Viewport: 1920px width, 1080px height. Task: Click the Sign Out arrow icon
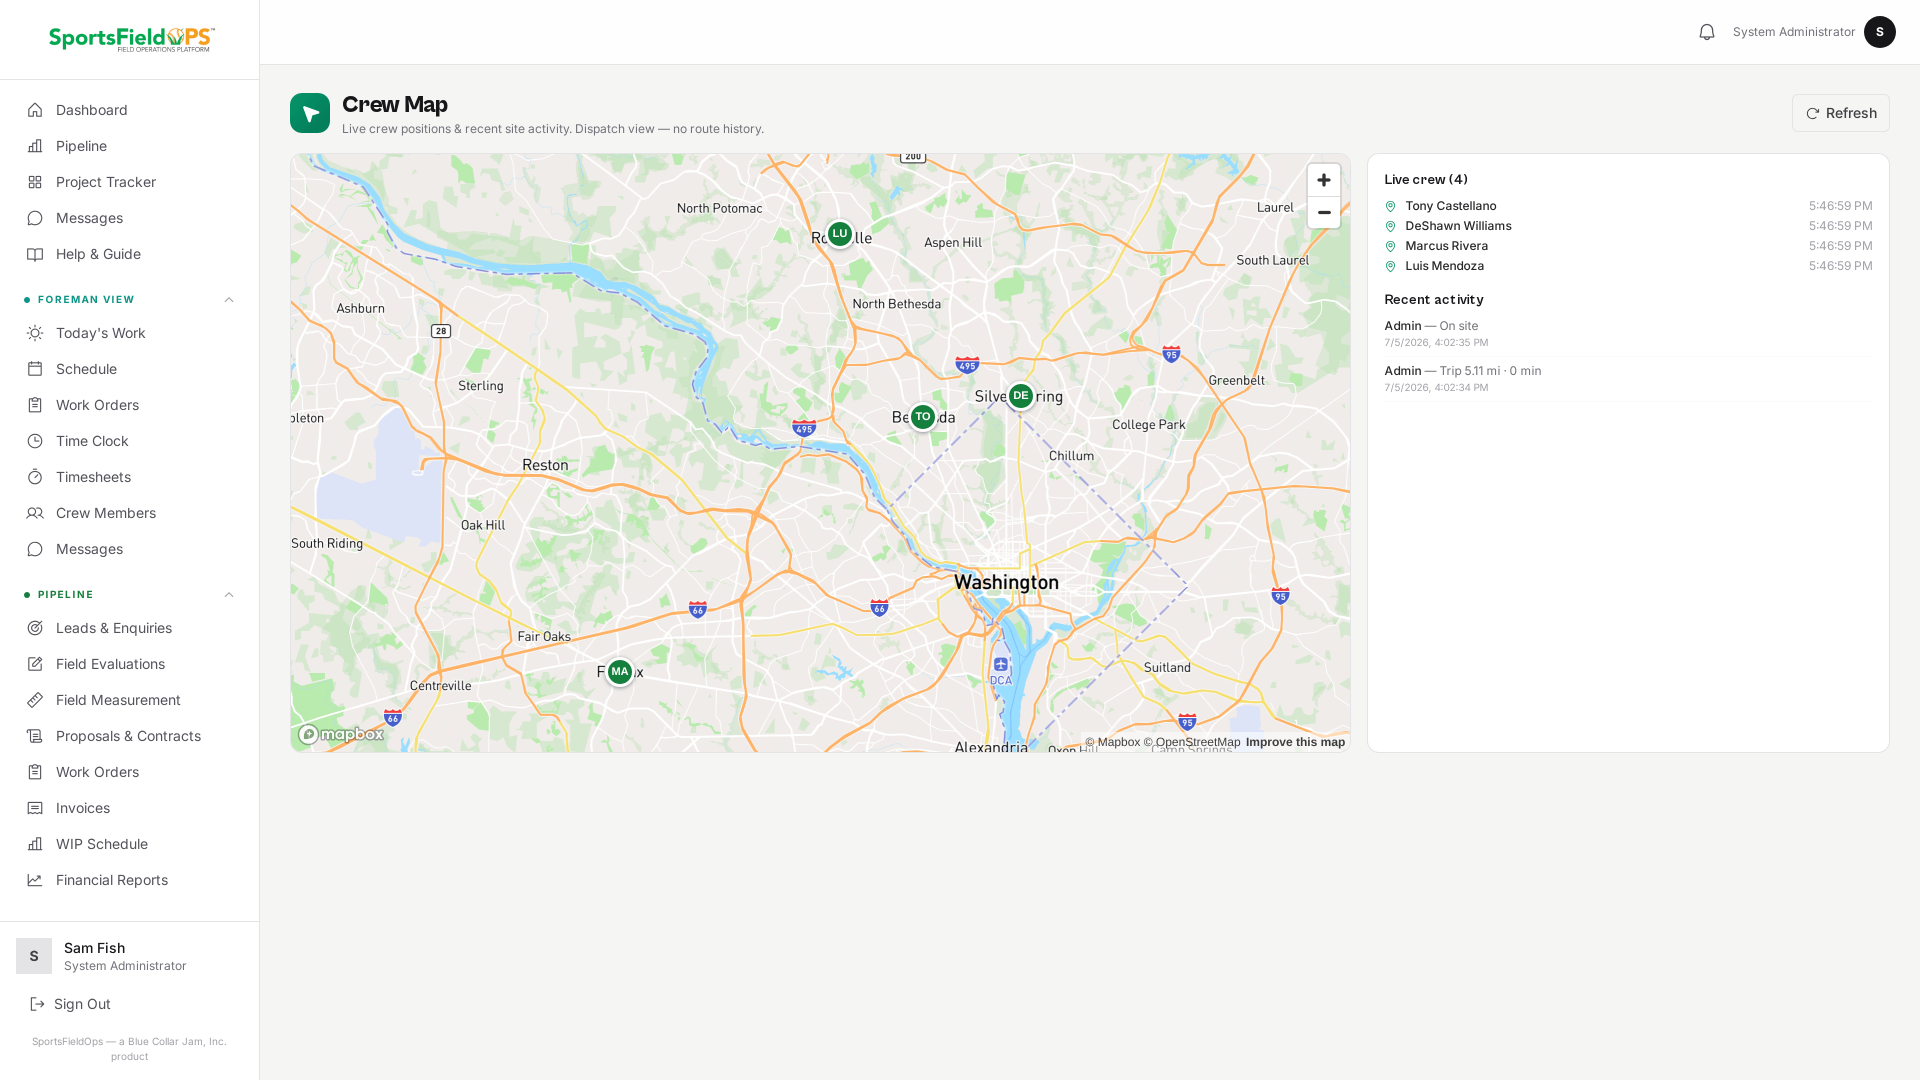tap(37, 1004)
